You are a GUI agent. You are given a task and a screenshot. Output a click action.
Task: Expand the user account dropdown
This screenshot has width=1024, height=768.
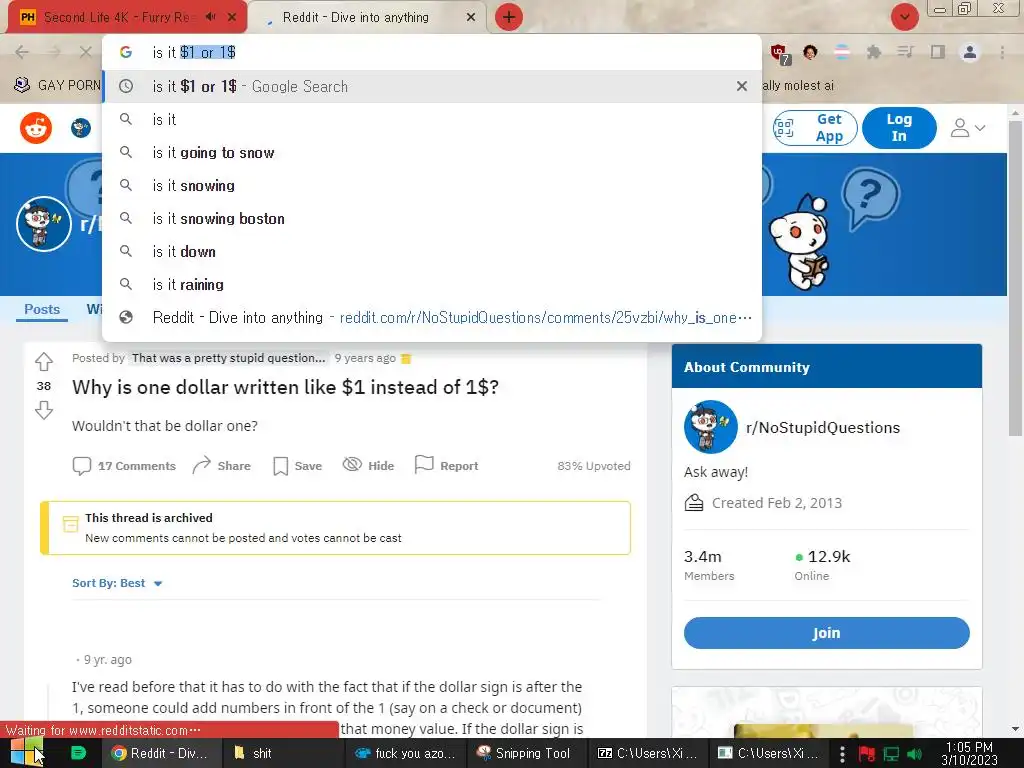[x=968, y=128]
